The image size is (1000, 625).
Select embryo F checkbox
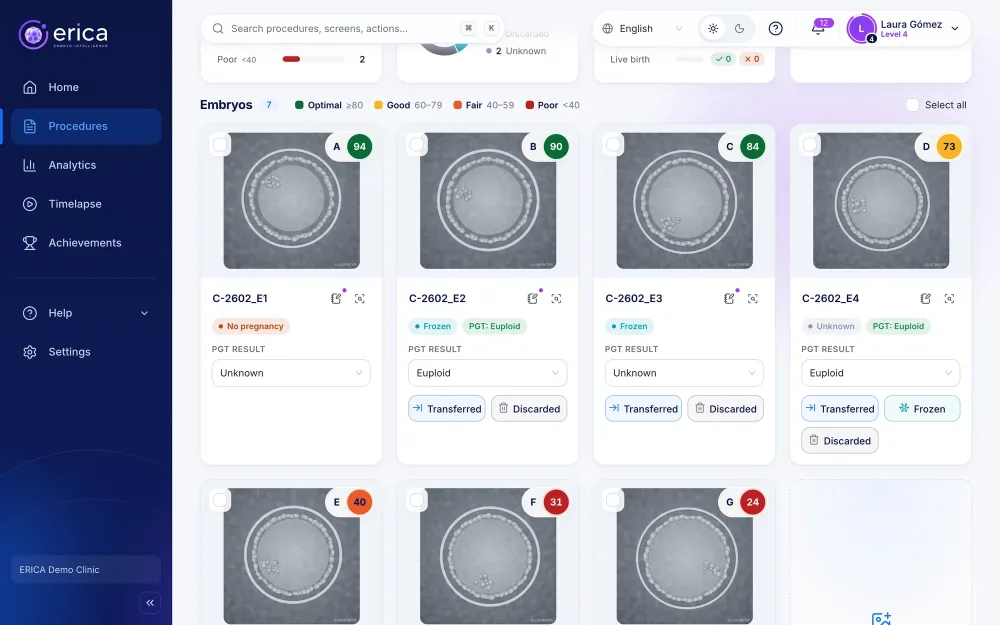[416, 500]
